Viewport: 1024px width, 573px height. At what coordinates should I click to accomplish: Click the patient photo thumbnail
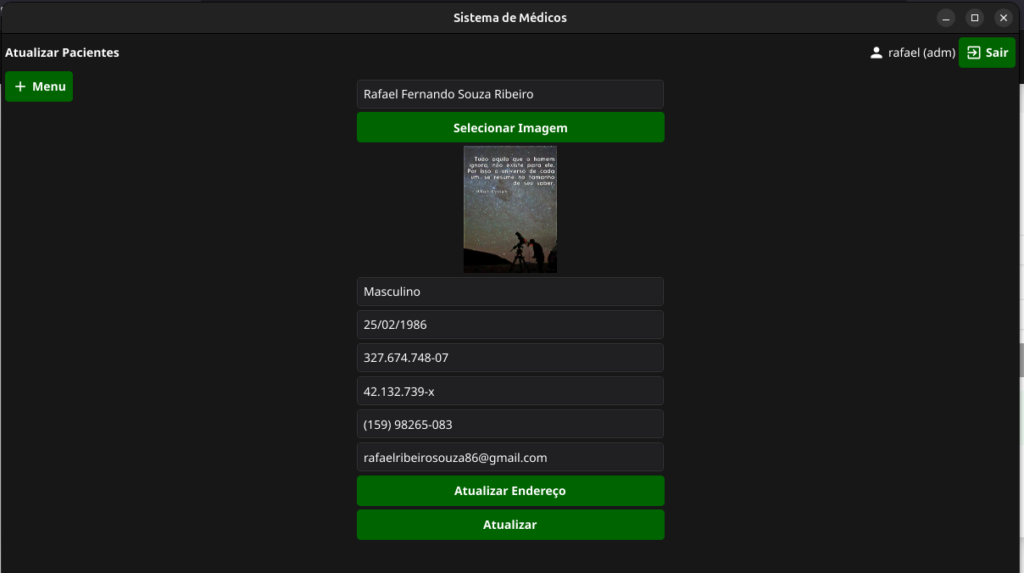click(x=510, y=209)
